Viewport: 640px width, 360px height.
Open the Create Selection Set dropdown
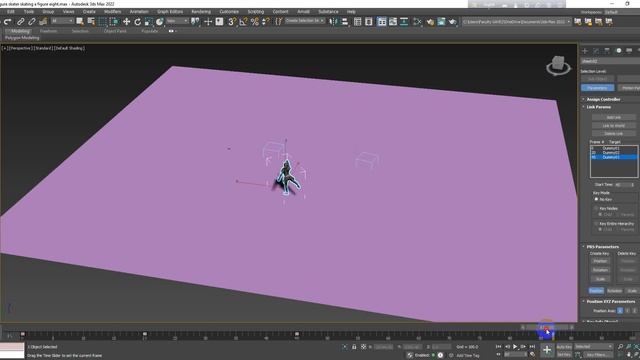(304, 21)
